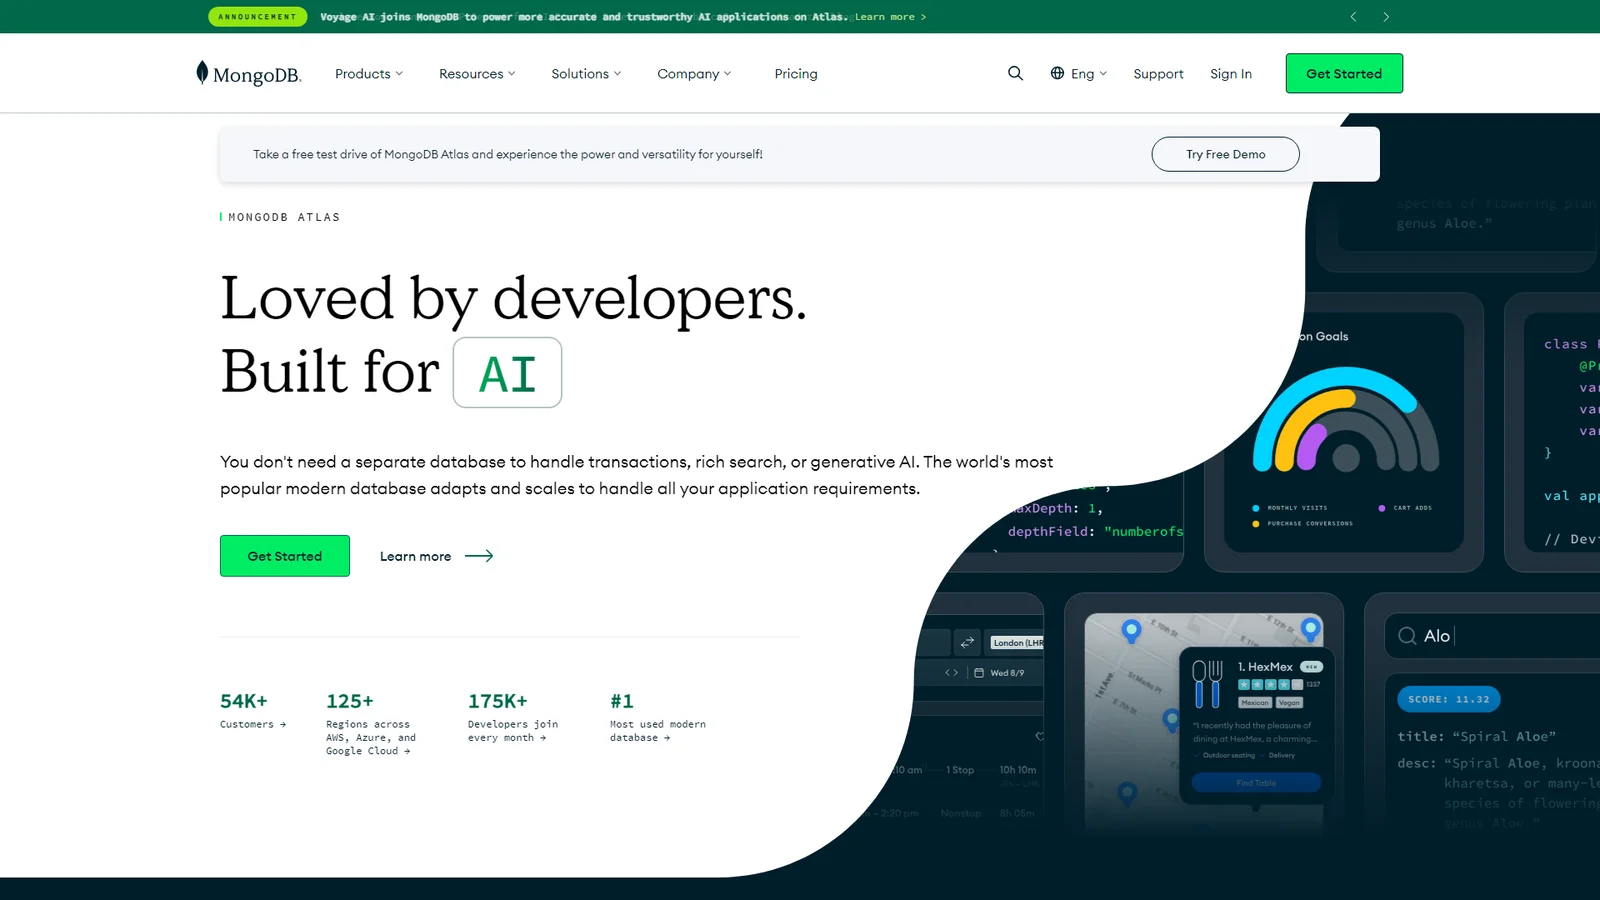Expand the Solutions menu

coord(586,74)
